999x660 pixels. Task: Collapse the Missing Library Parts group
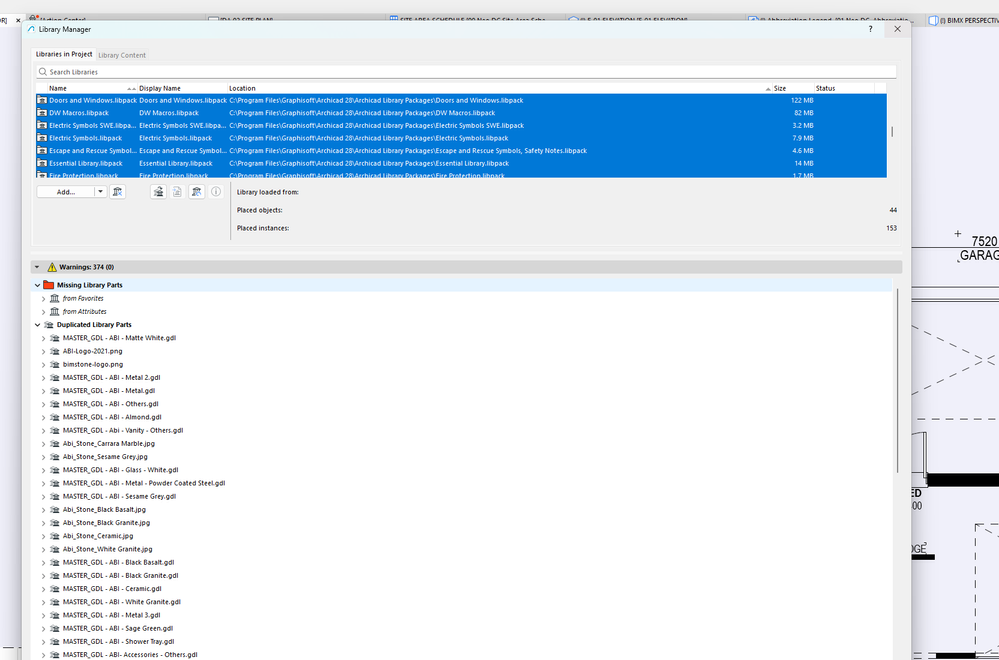click(38, 285)
